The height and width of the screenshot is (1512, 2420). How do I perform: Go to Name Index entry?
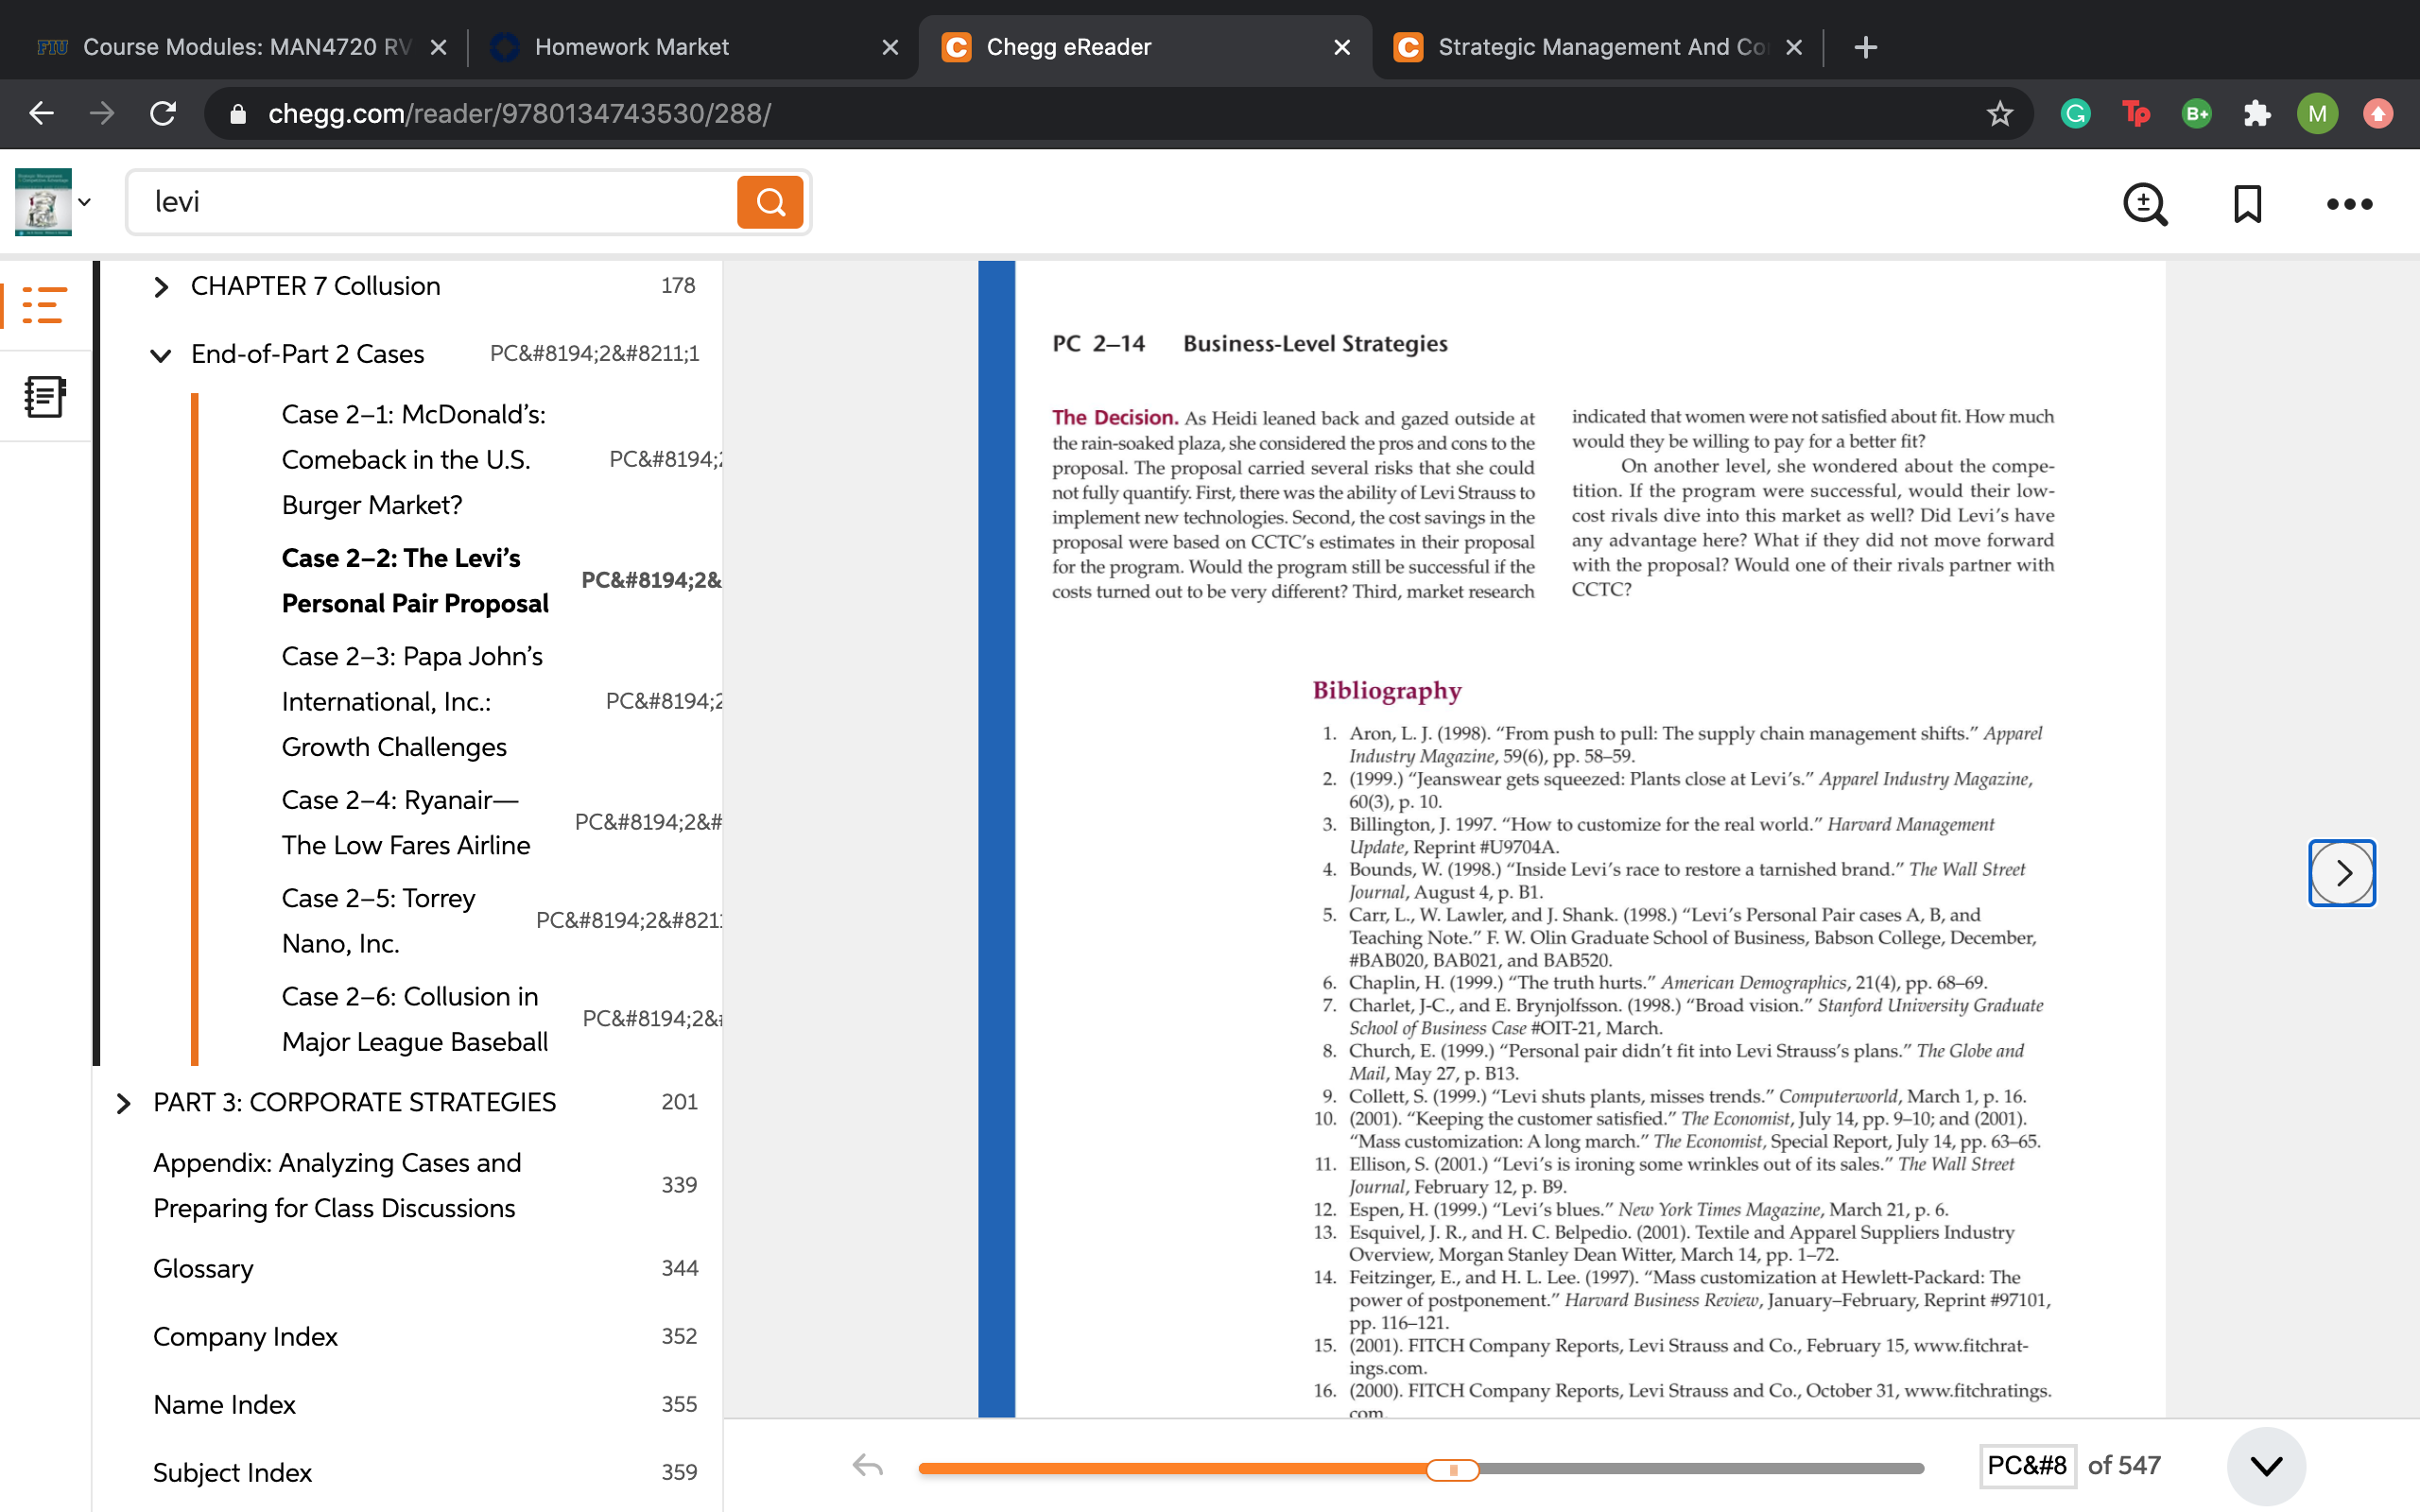click(x=224, y=1404)
